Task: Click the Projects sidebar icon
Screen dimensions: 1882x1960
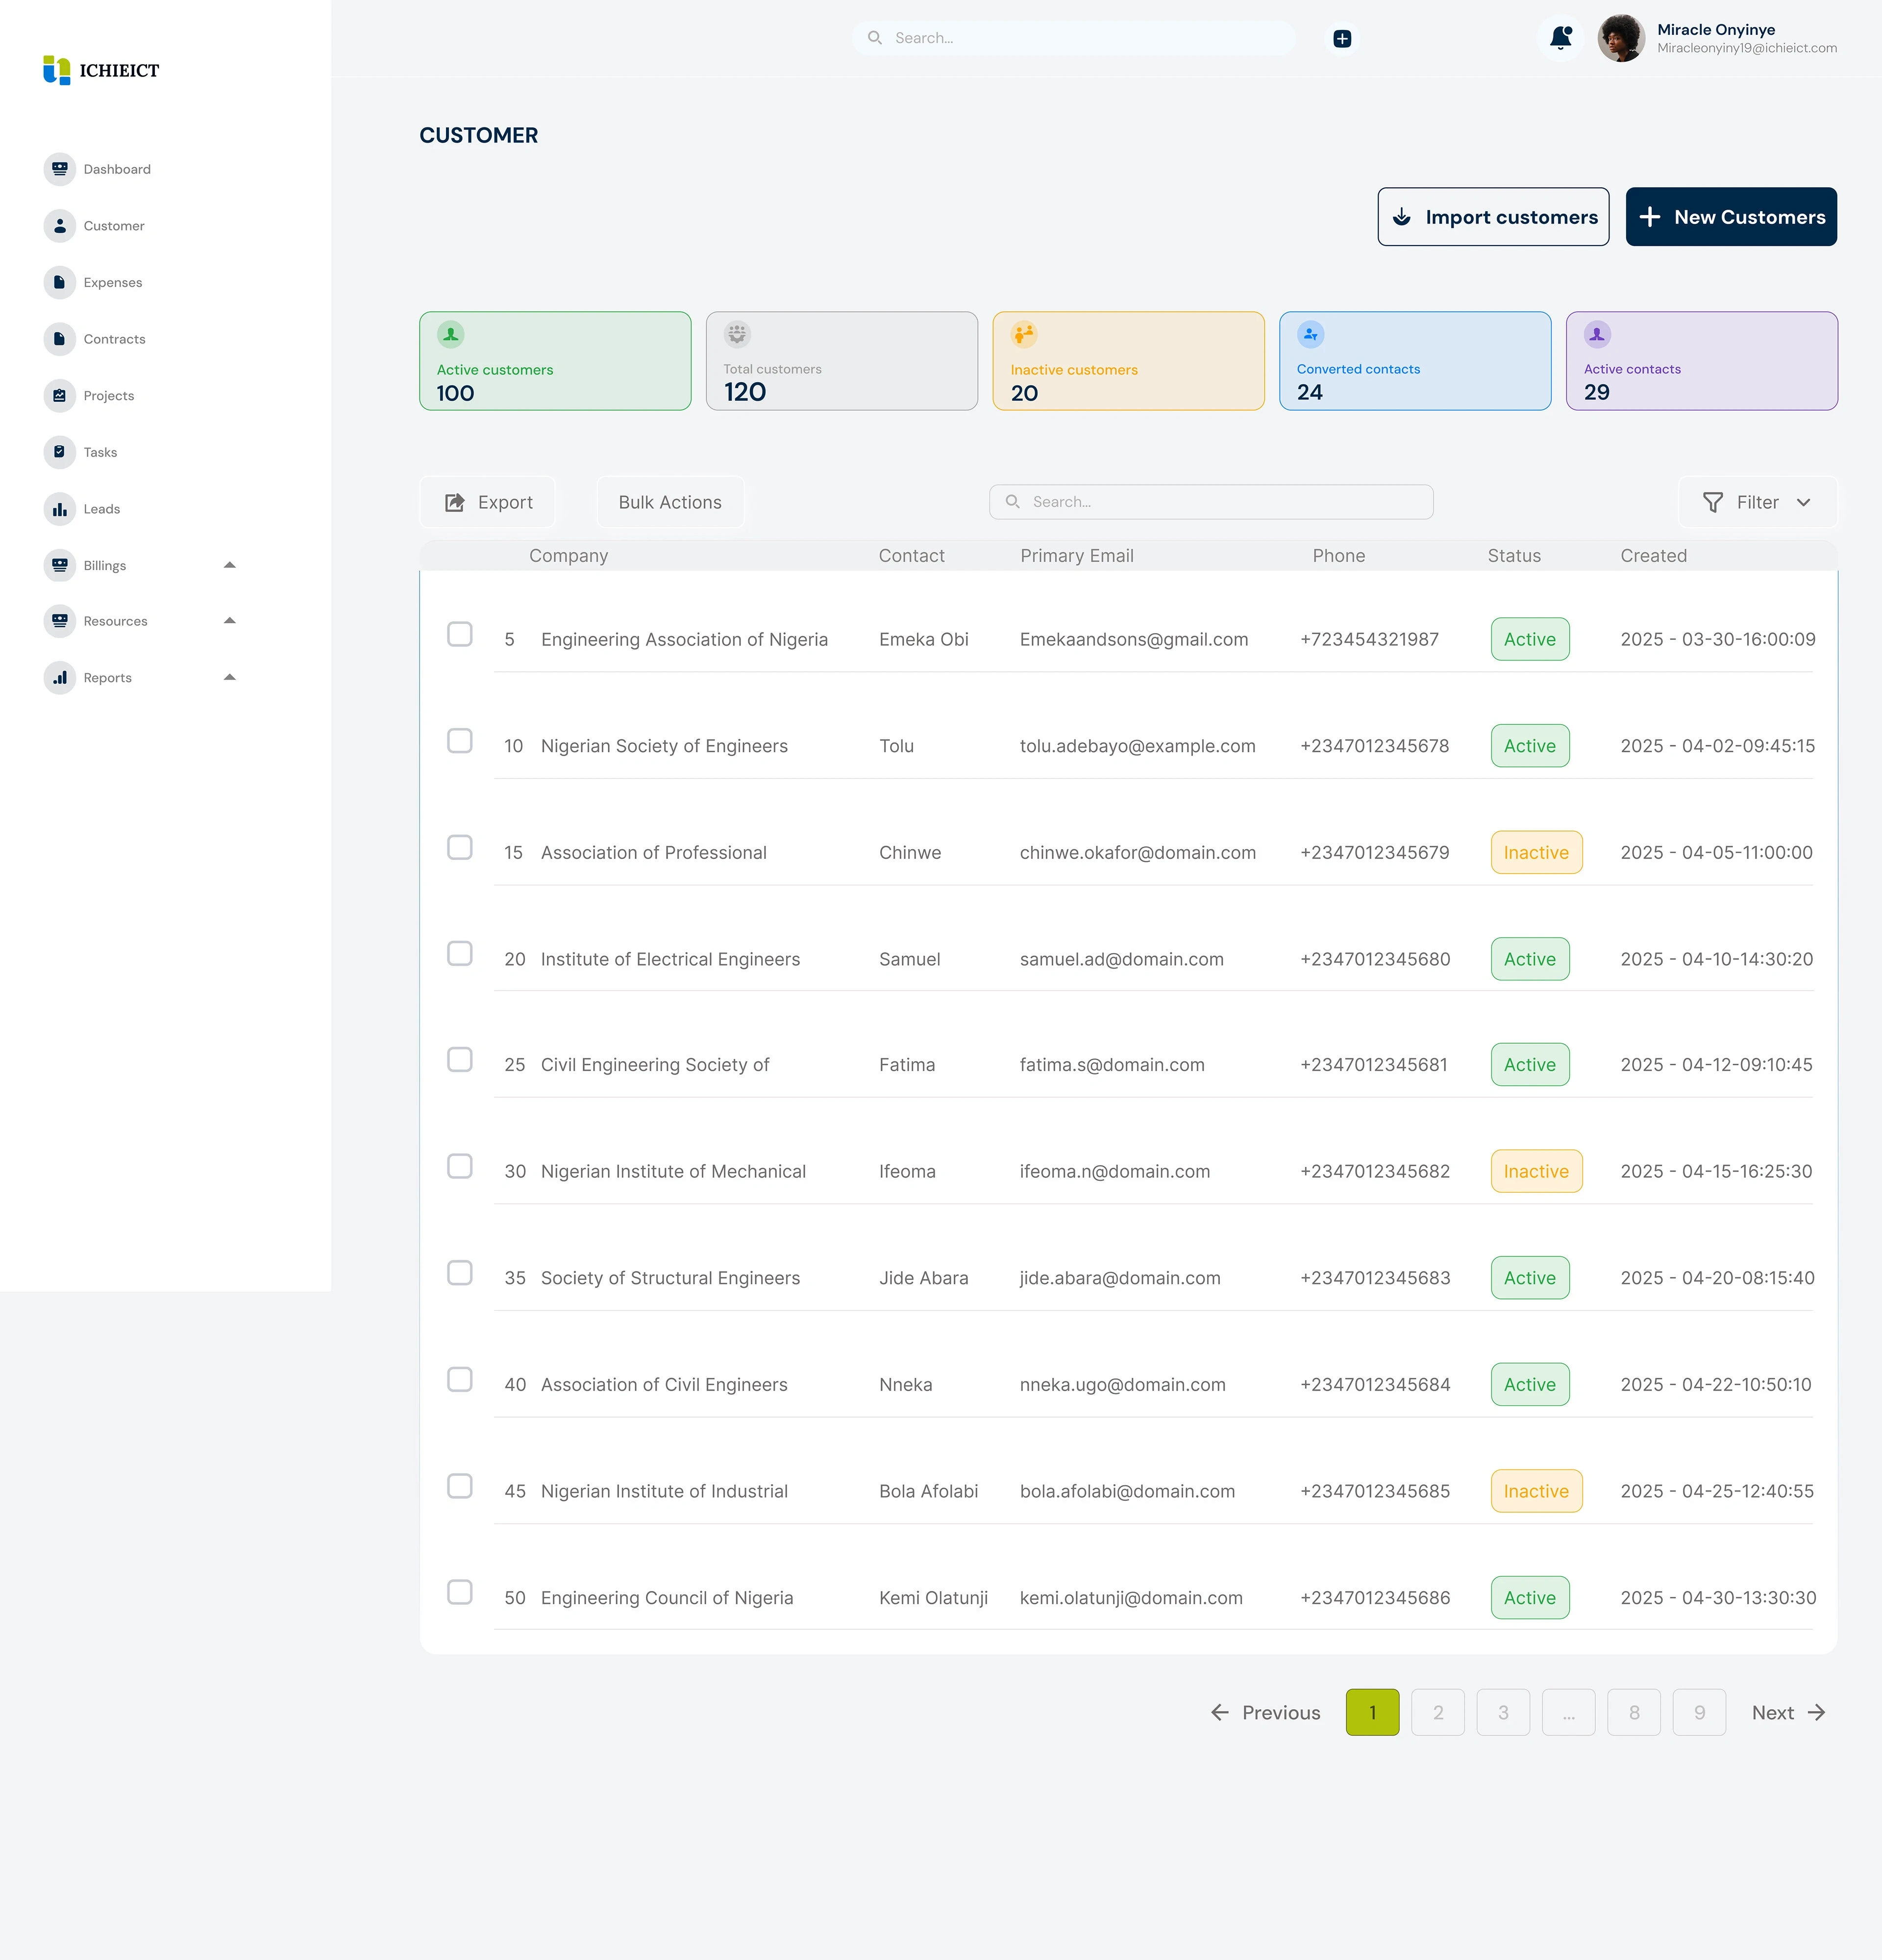Action: (60, 395)
